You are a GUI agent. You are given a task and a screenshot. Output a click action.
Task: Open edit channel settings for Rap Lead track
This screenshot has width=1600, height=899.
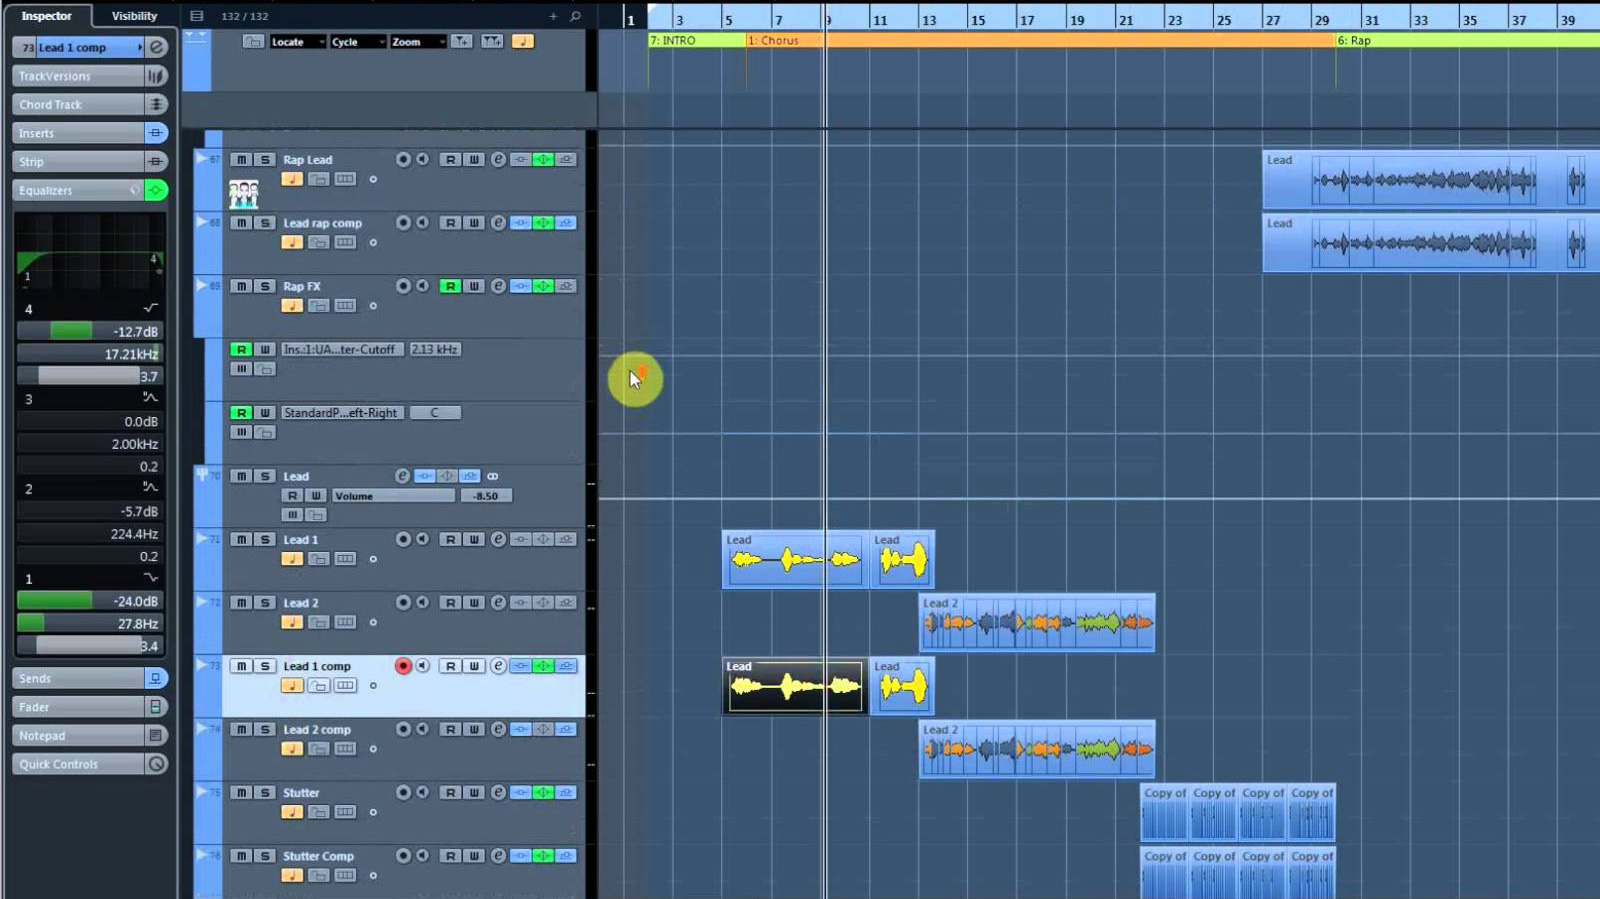(x=498, y=160)
